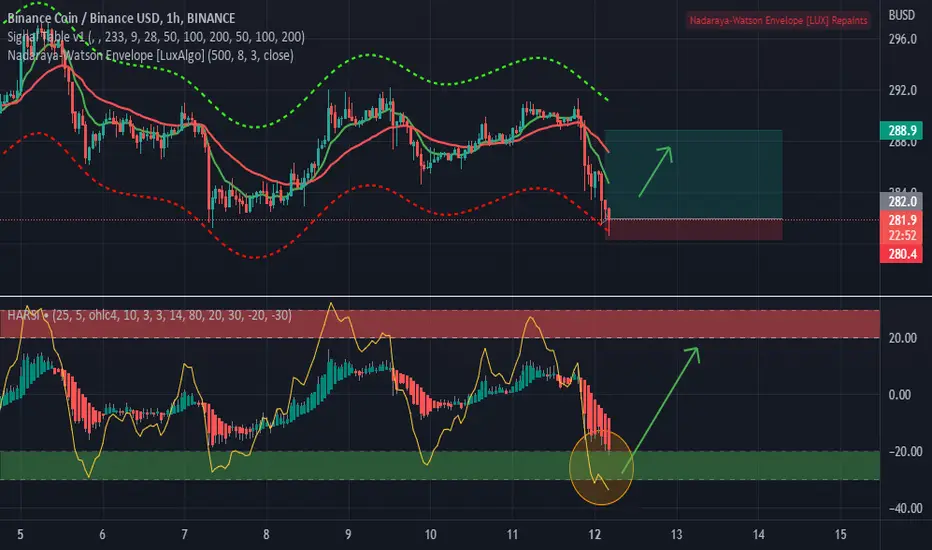Image resolution: width=932 pixels, height=550 pixels.
Task: Click date 10 on the time axis
Action: point(430,535)
